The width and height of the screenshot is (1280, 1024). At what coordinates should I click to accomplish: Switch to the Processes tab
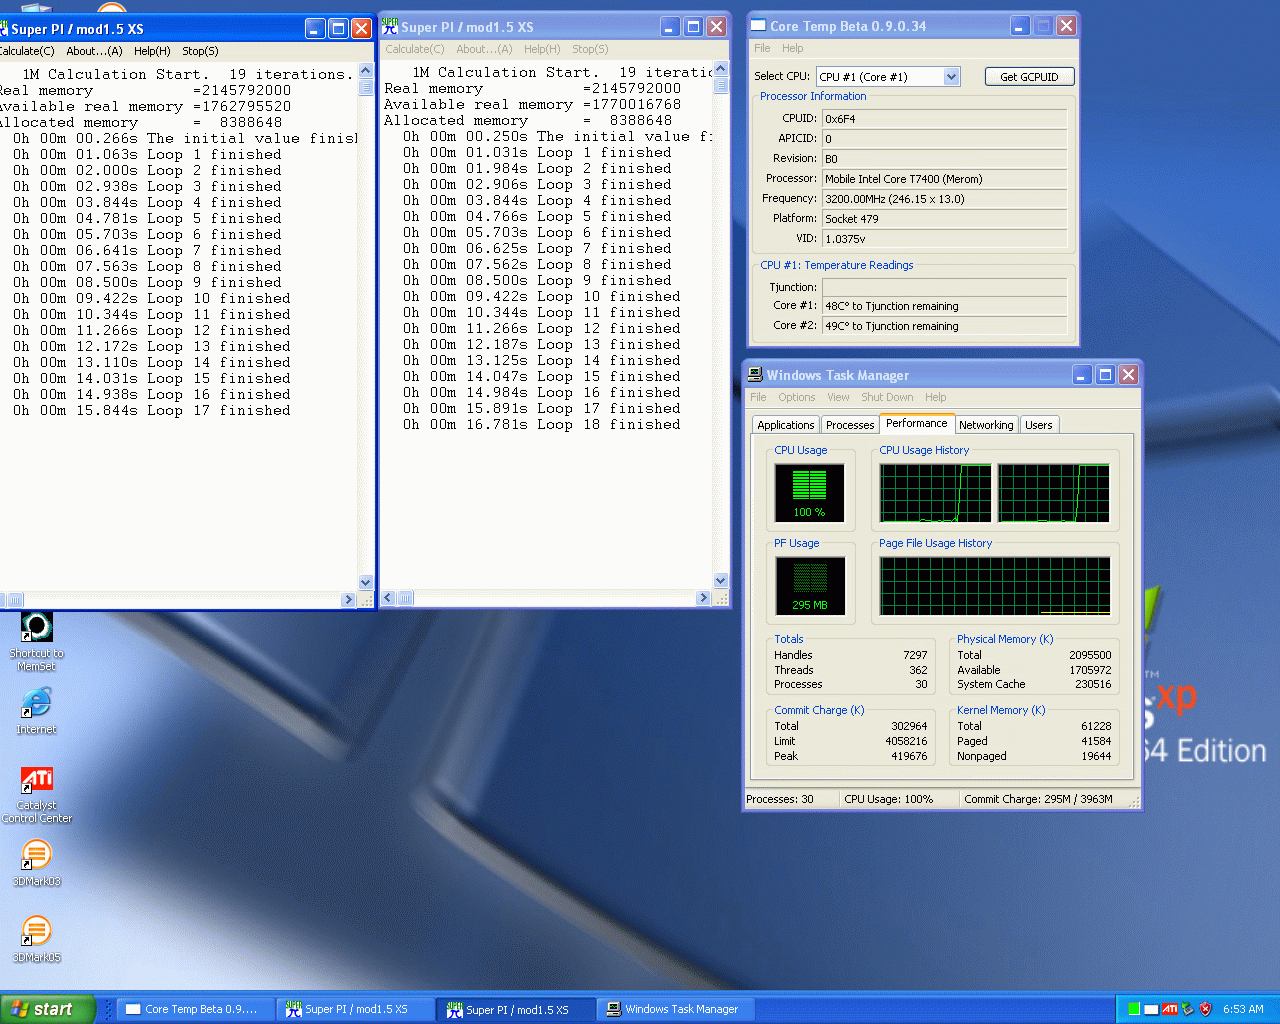849,424
